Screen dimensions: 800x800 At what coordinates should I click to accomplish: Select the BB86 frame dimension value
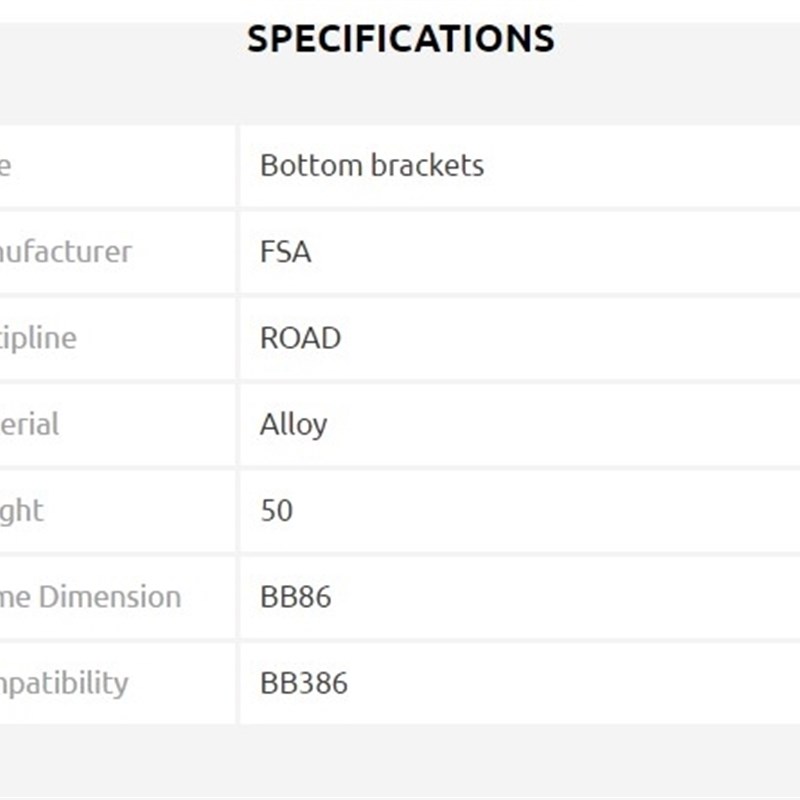click(295, 597)
